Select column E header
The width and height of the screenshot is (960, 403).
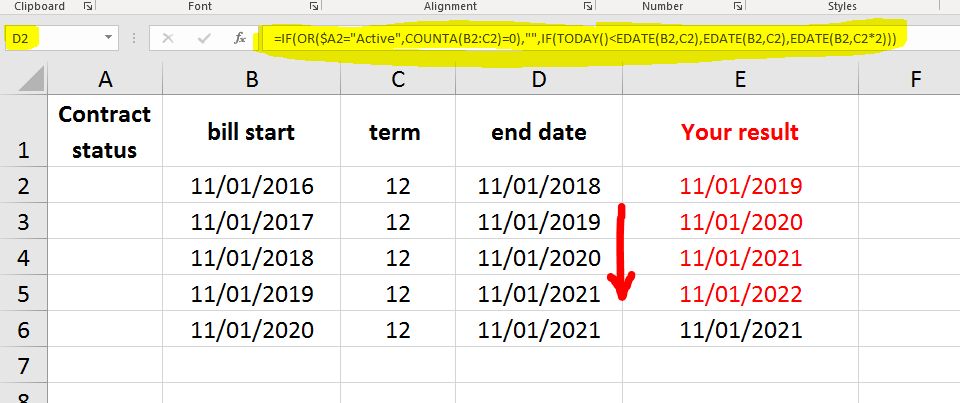(x=740, y=80)
